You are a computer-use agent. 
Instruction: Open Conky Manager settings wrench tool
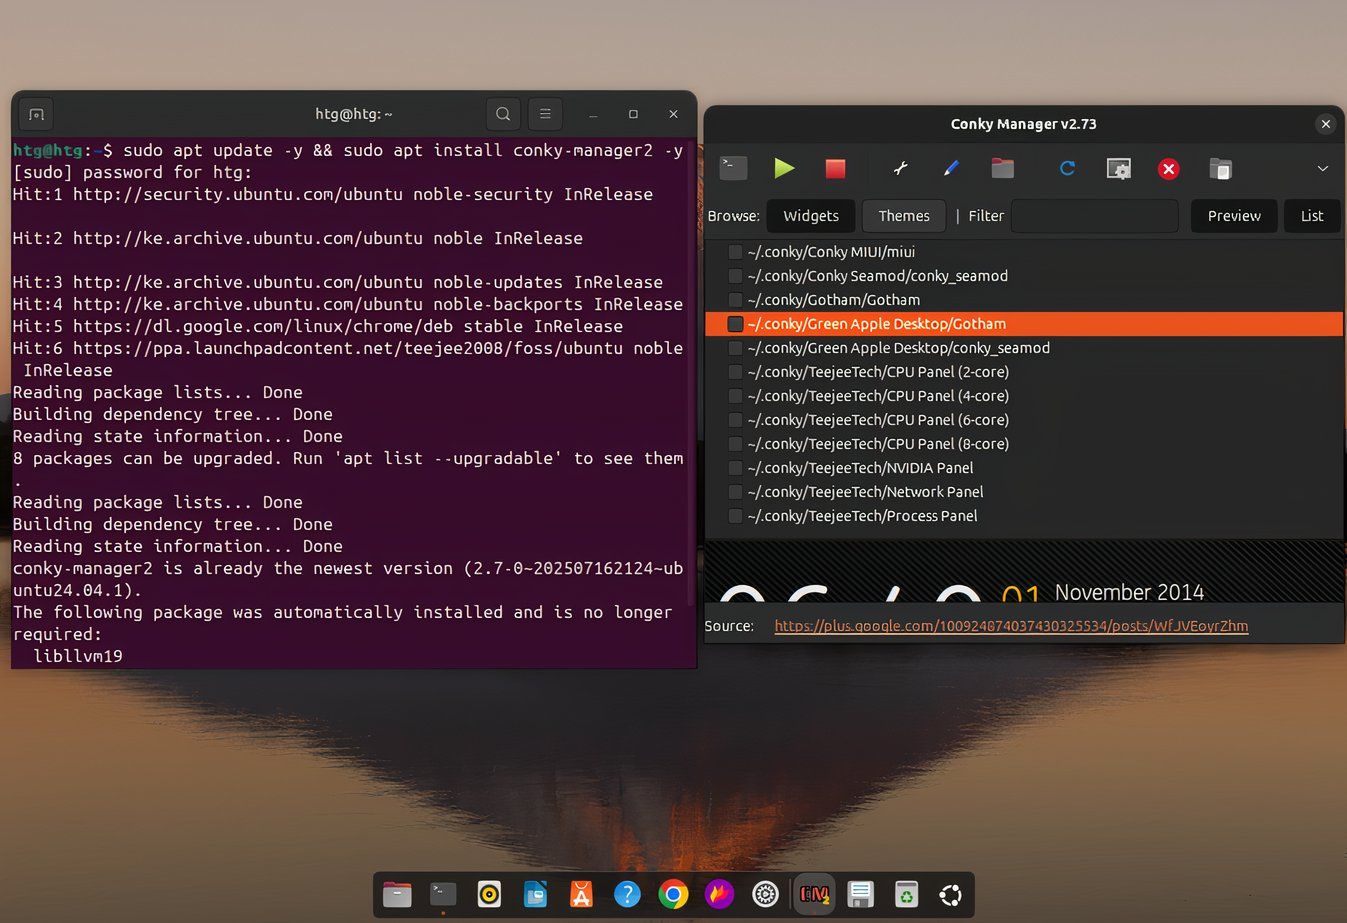pyautogui.click(x=901, y=168)
